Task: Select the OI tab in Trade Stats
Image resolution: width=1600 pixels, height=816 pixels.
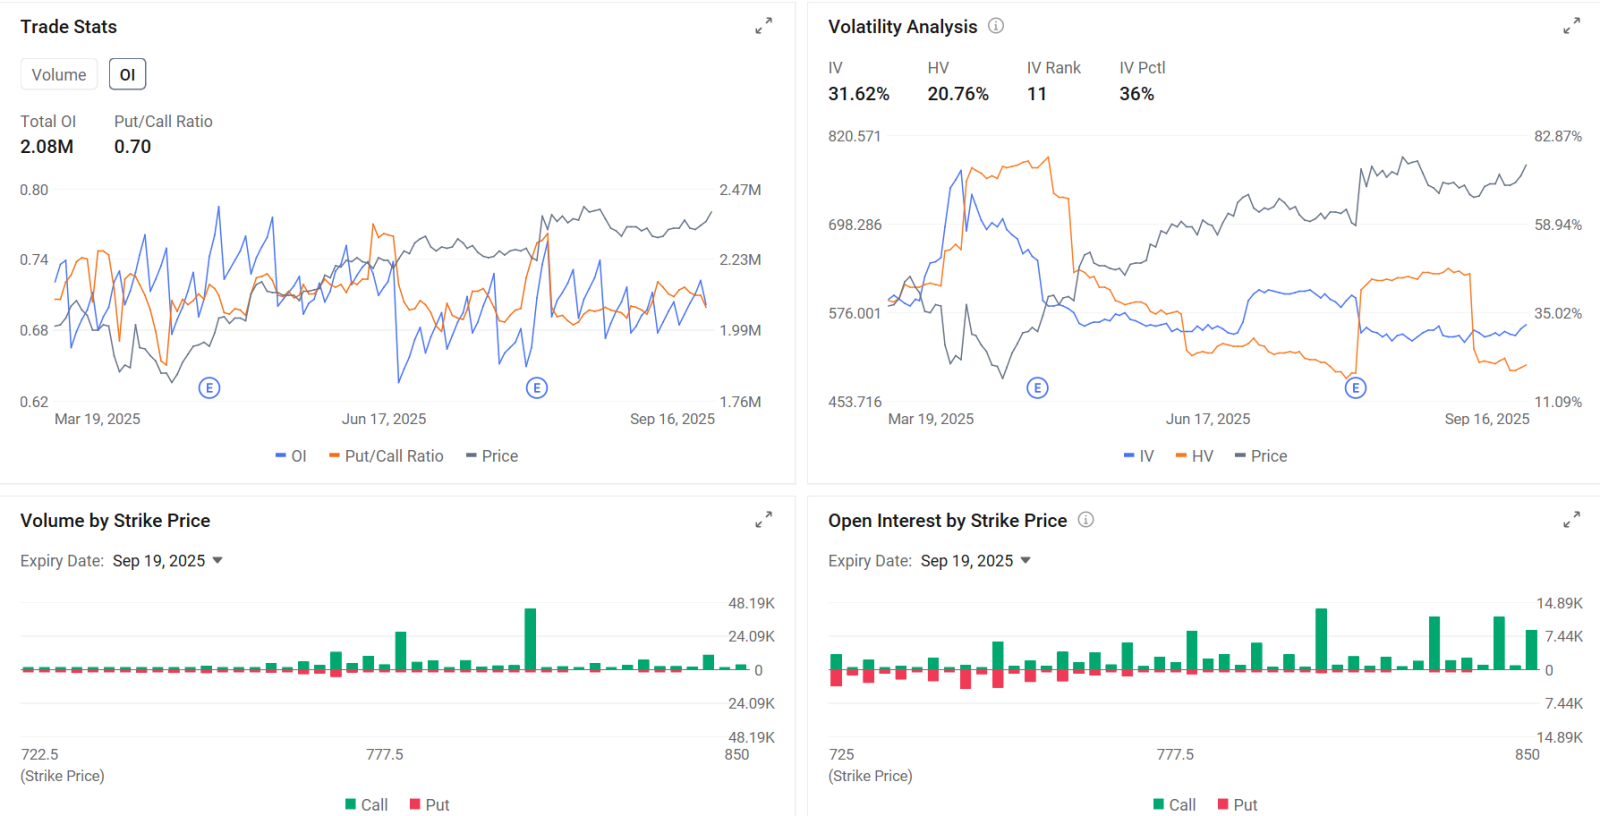Action: pos(127,75)
